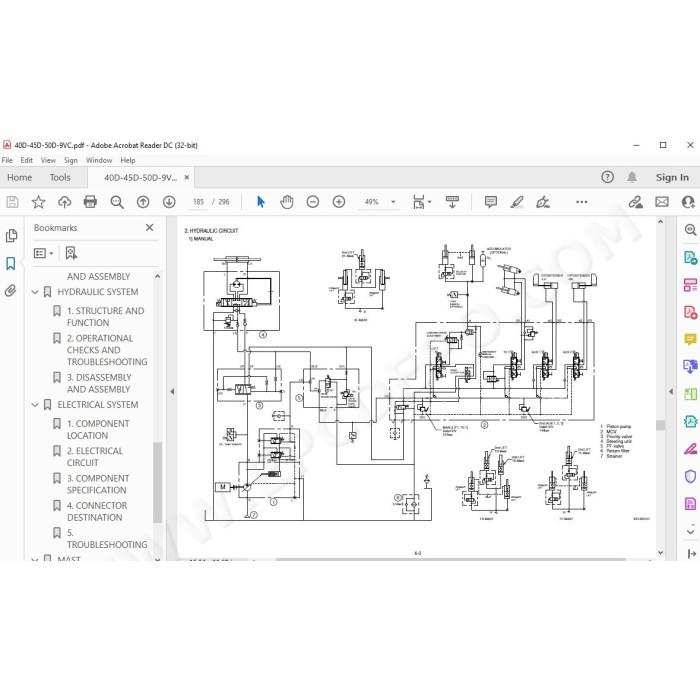Click the bookmarks panel scrollbar thumb
This screenshot has height=700, width=700.
(x=157, y=482)
